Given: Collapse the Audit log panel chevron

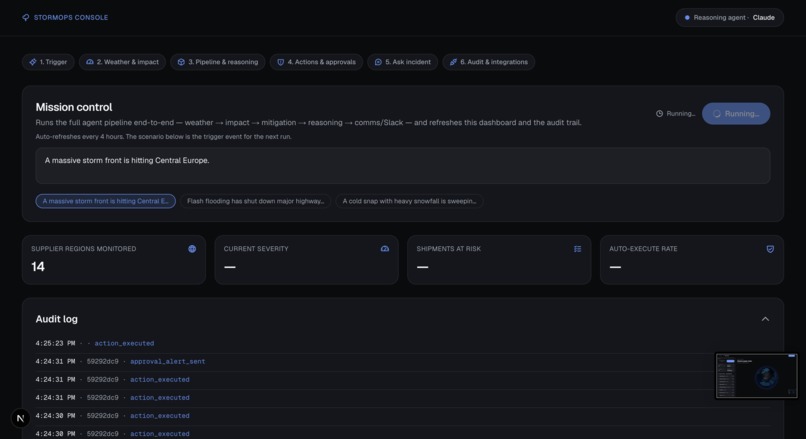Looking at the screenshot, I should point(765,319).
